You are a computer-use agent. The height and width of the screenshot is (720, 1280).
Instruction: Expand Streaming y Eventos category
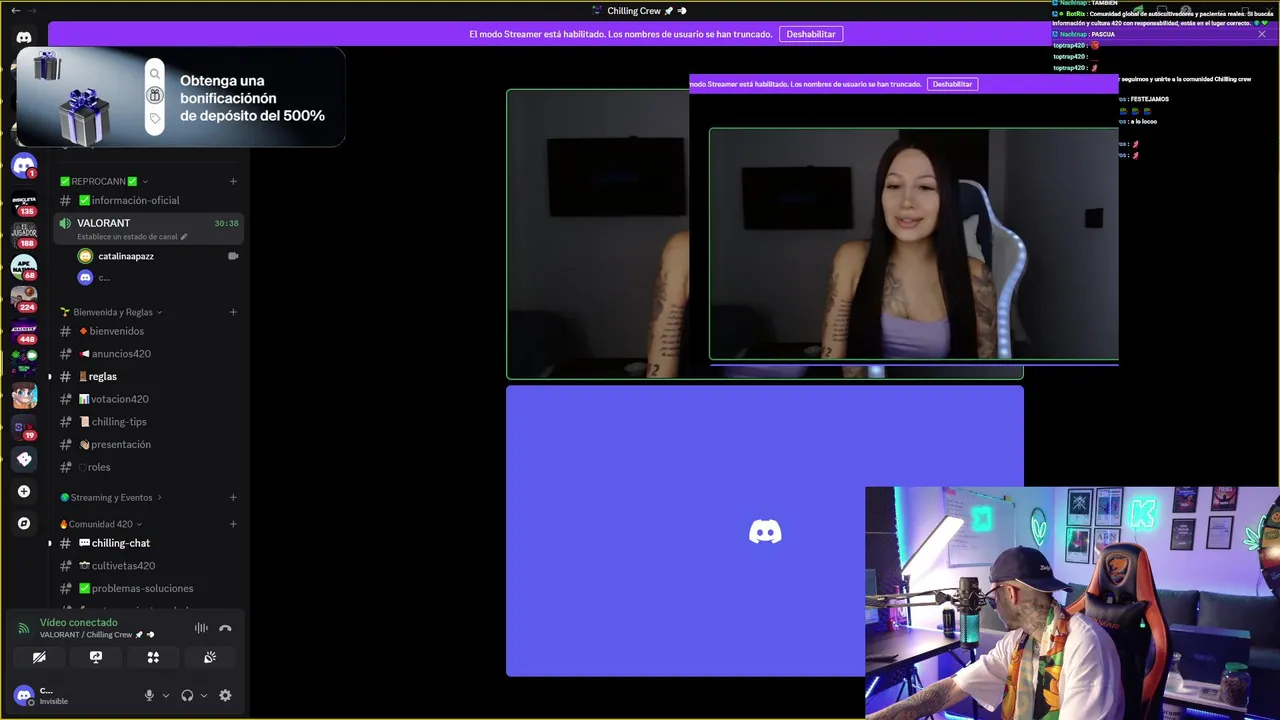(x=111, y=497)
